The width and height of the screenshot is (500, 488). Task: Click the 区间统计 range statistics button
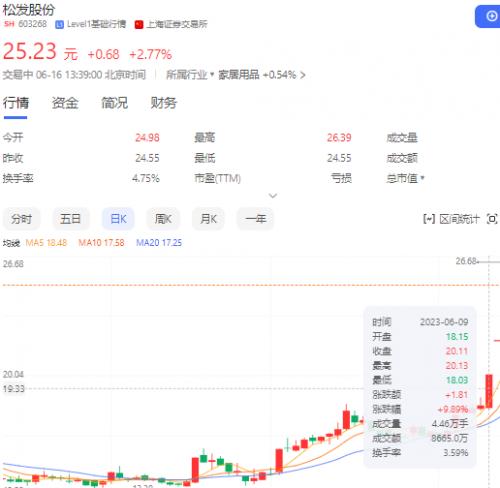tap(451, 219)
